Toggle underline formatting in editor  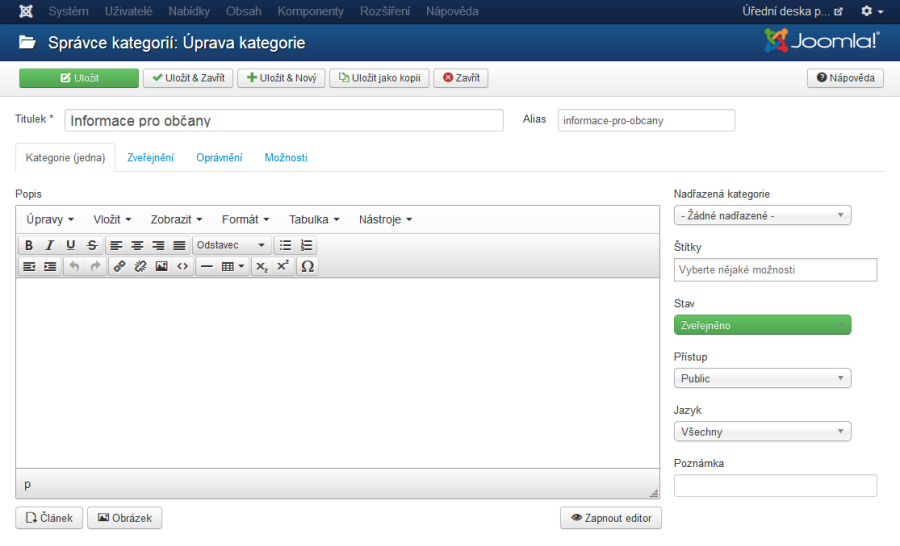(71, 246)
